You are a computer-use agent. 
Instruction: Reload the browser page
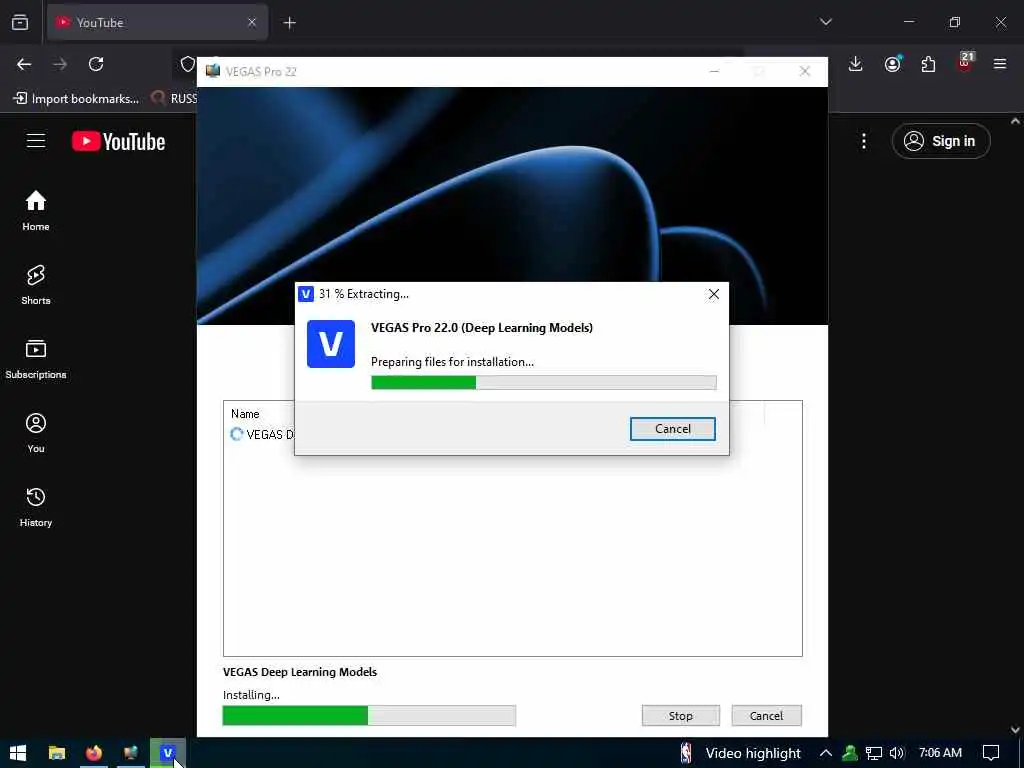point(96,64)
